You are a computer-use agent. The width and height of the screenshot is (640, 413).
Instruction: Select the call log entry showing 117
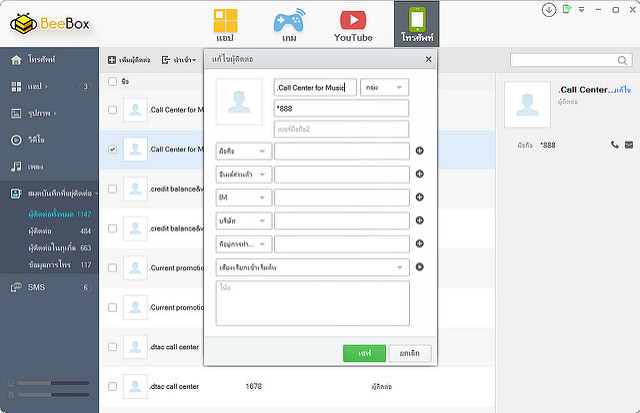[60, 265]
